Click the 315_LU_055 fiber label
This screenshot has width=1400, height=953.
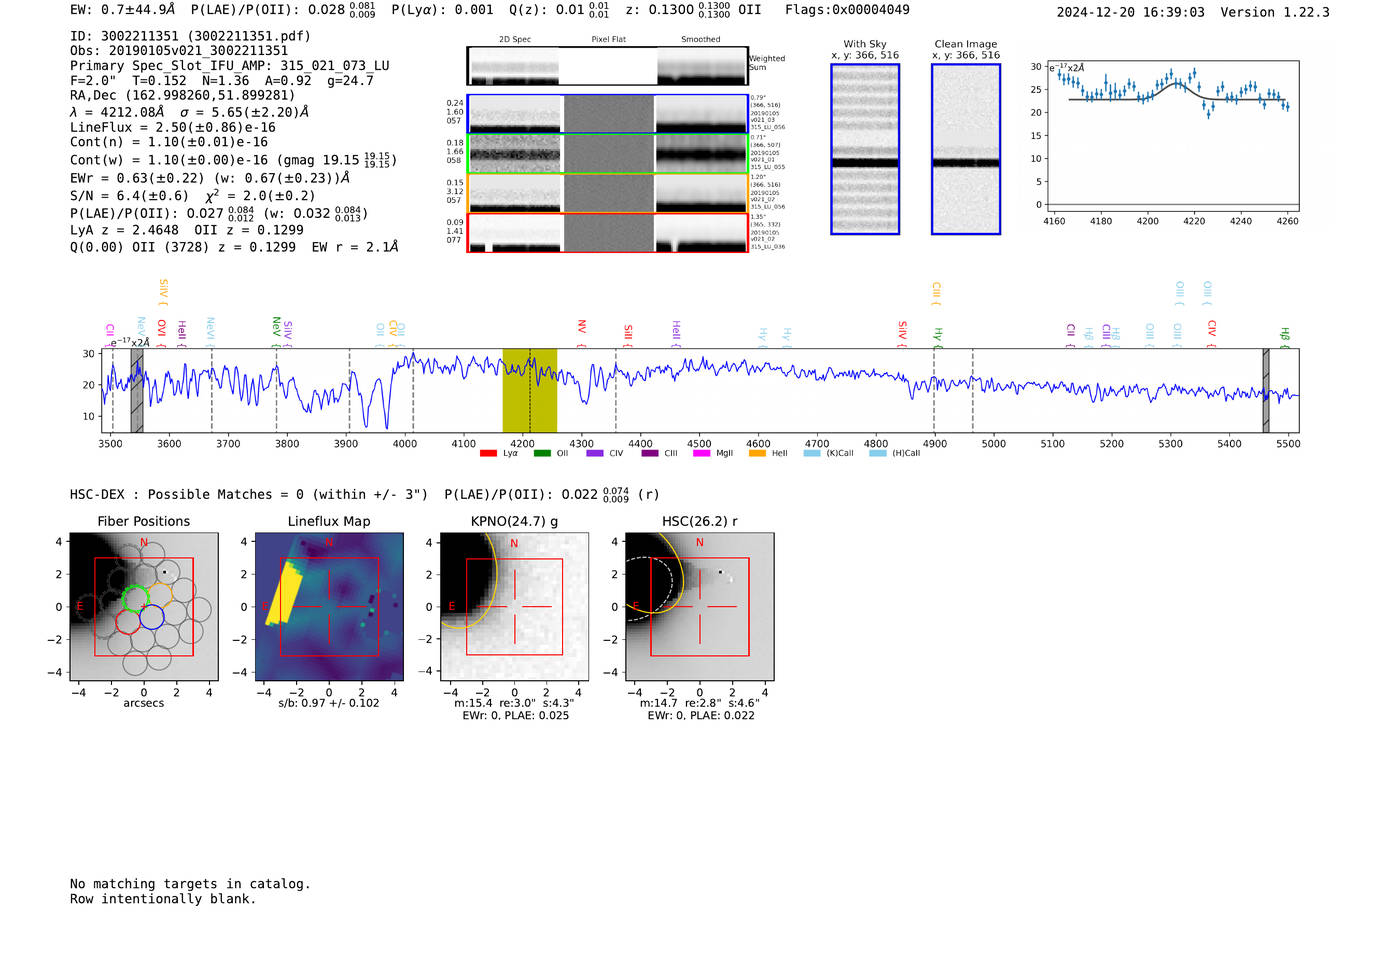[x=767, y=167]
